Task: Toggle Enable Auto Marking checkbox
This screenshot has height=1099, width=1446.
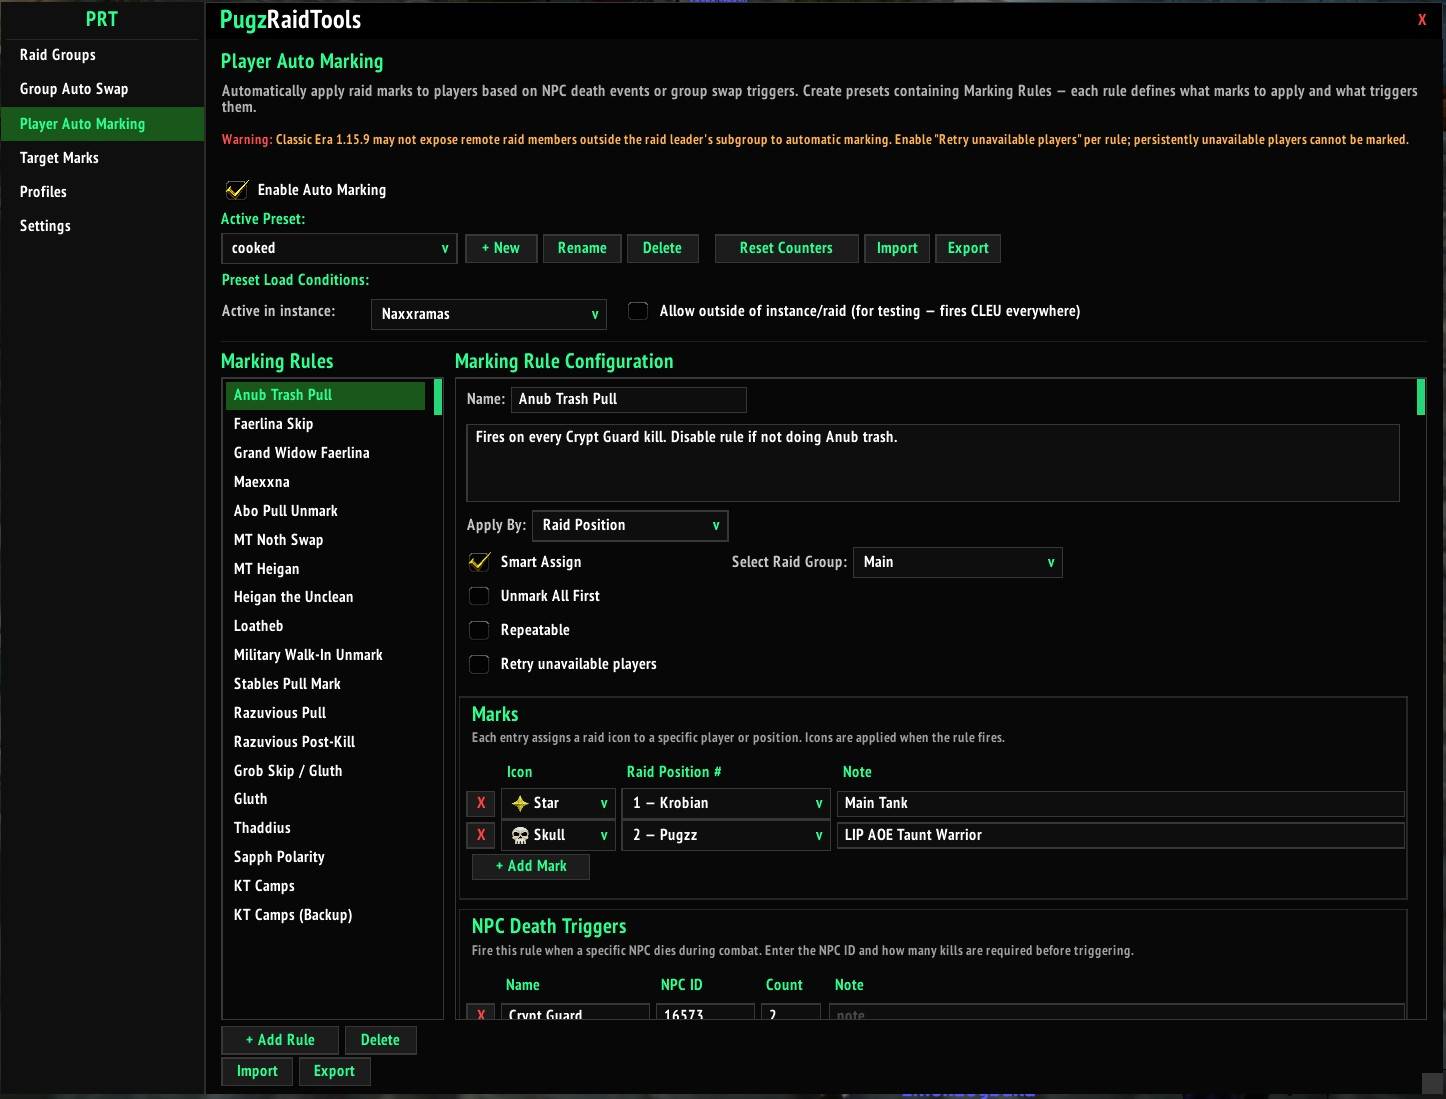Action: point(237,189)
